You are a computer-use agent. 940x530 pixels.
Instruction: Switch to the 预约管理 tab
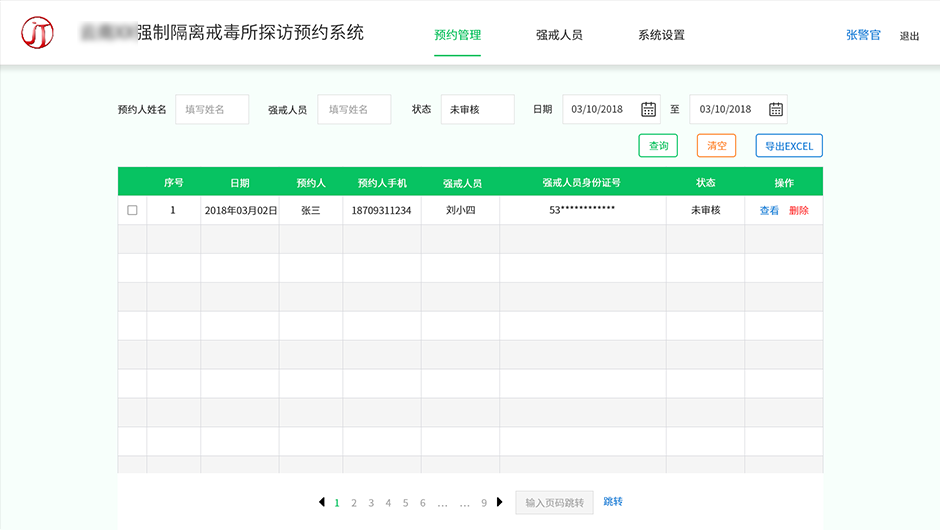457,35
